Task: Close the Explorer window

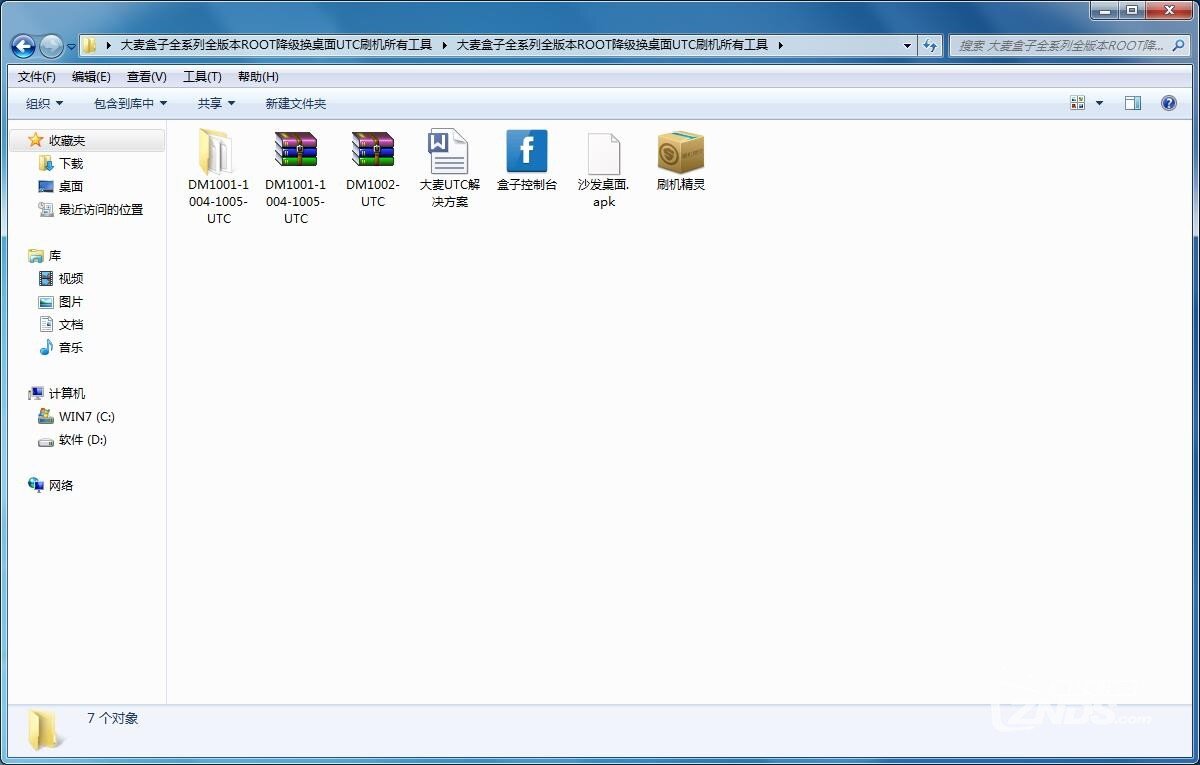Action: [x=1168, y=10]
